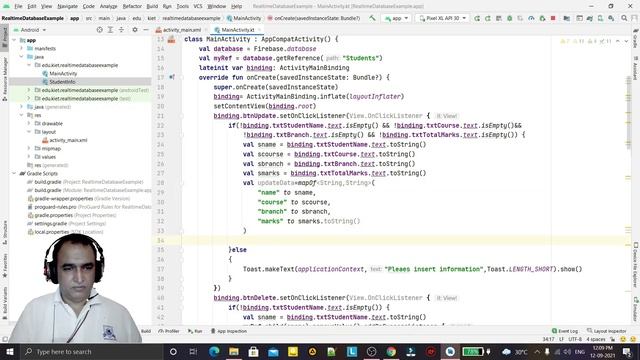
Task: Expand the edu.kiet package marked androidTest
Action: 29,90
